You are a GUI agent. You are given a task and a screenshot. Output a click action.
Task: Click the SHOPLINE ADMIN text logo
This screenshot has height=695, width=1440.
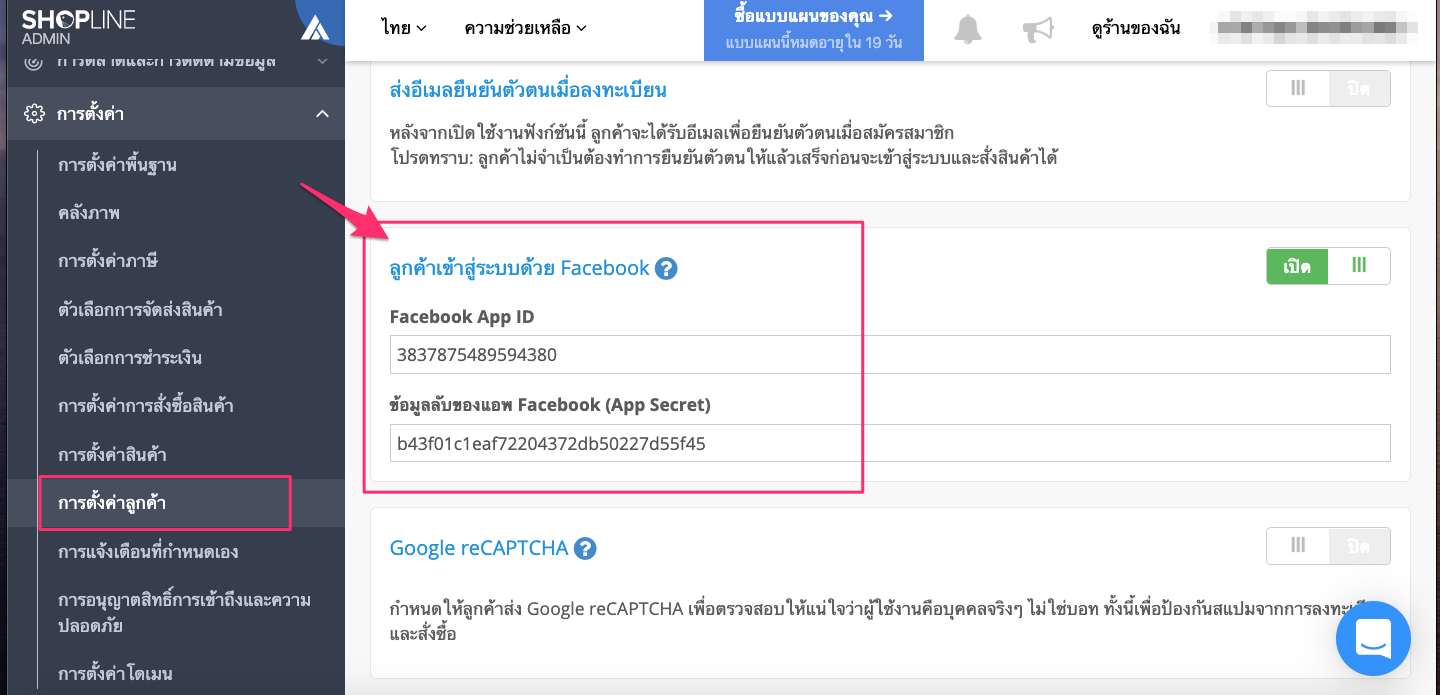click(78, 27)
